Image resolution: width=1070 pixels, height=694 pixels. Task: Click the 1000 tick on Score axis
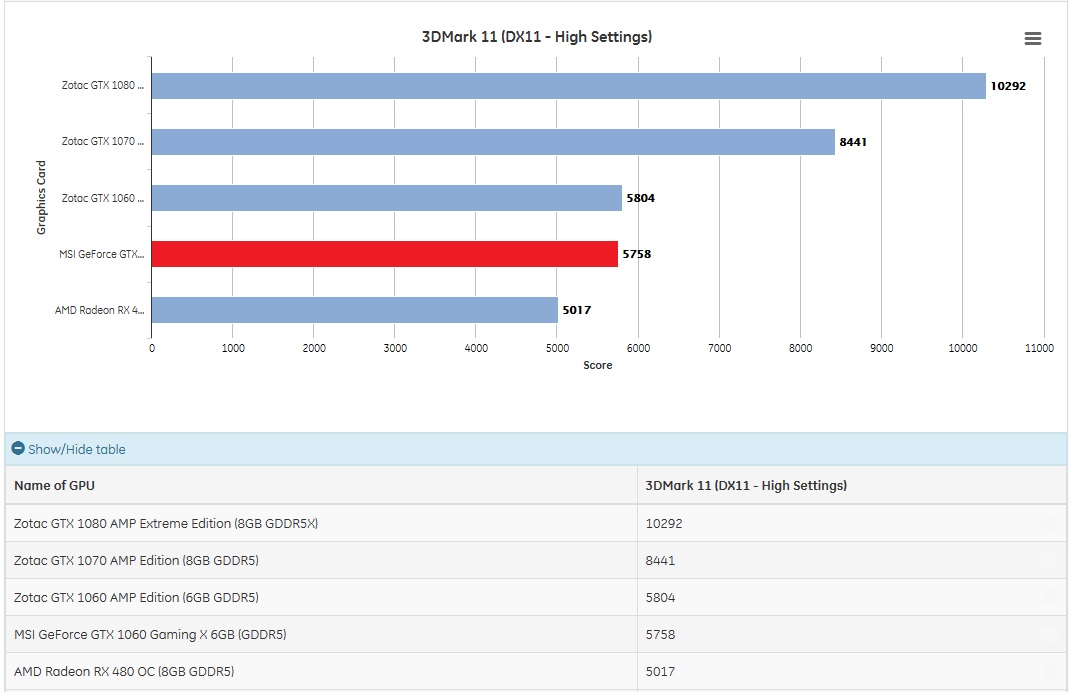click(233, 348)
